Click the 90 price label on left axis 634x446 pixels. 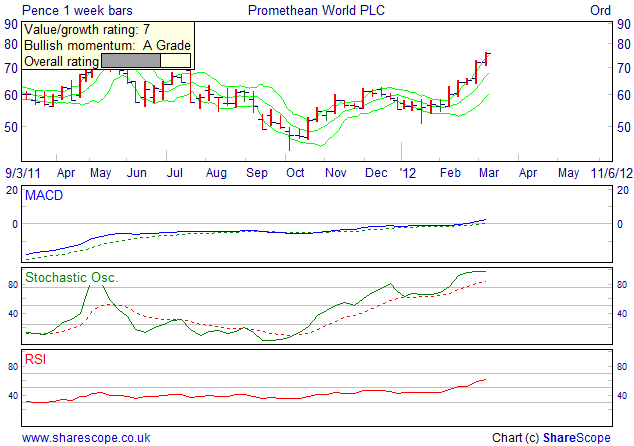(11, 24)
